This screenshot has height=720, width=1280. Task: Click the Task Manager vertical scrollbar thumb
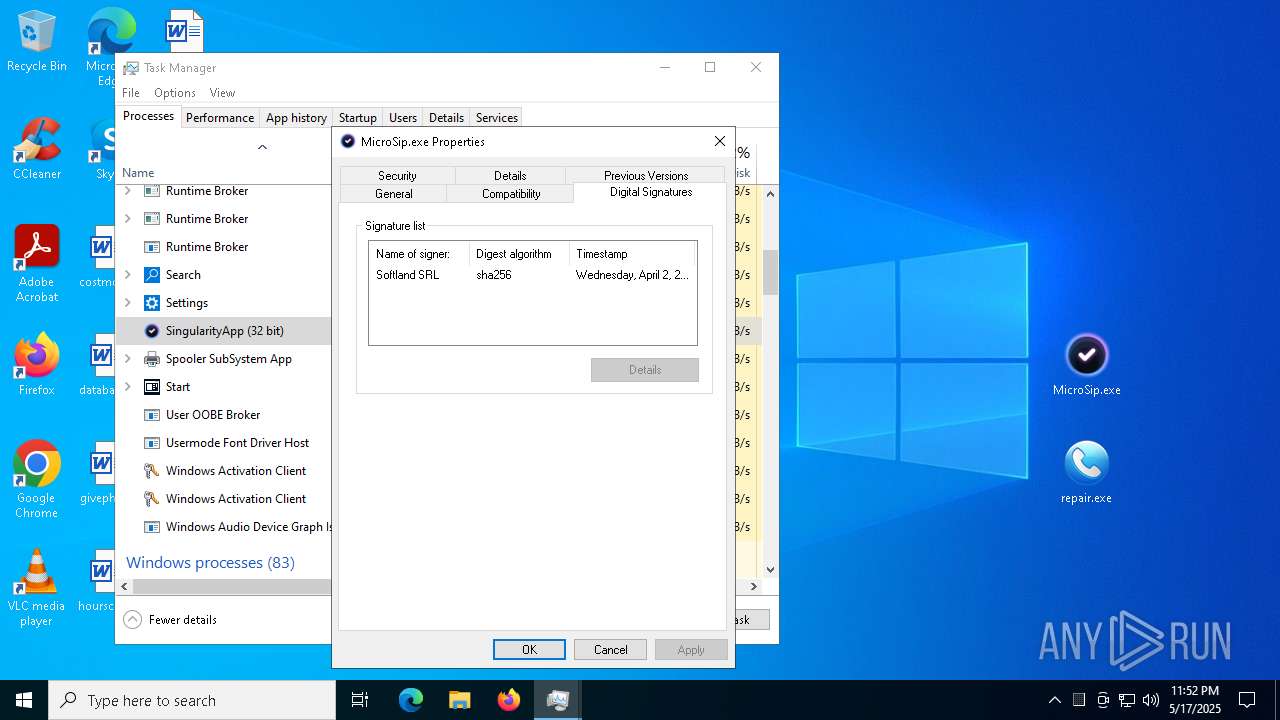(770, 272)
